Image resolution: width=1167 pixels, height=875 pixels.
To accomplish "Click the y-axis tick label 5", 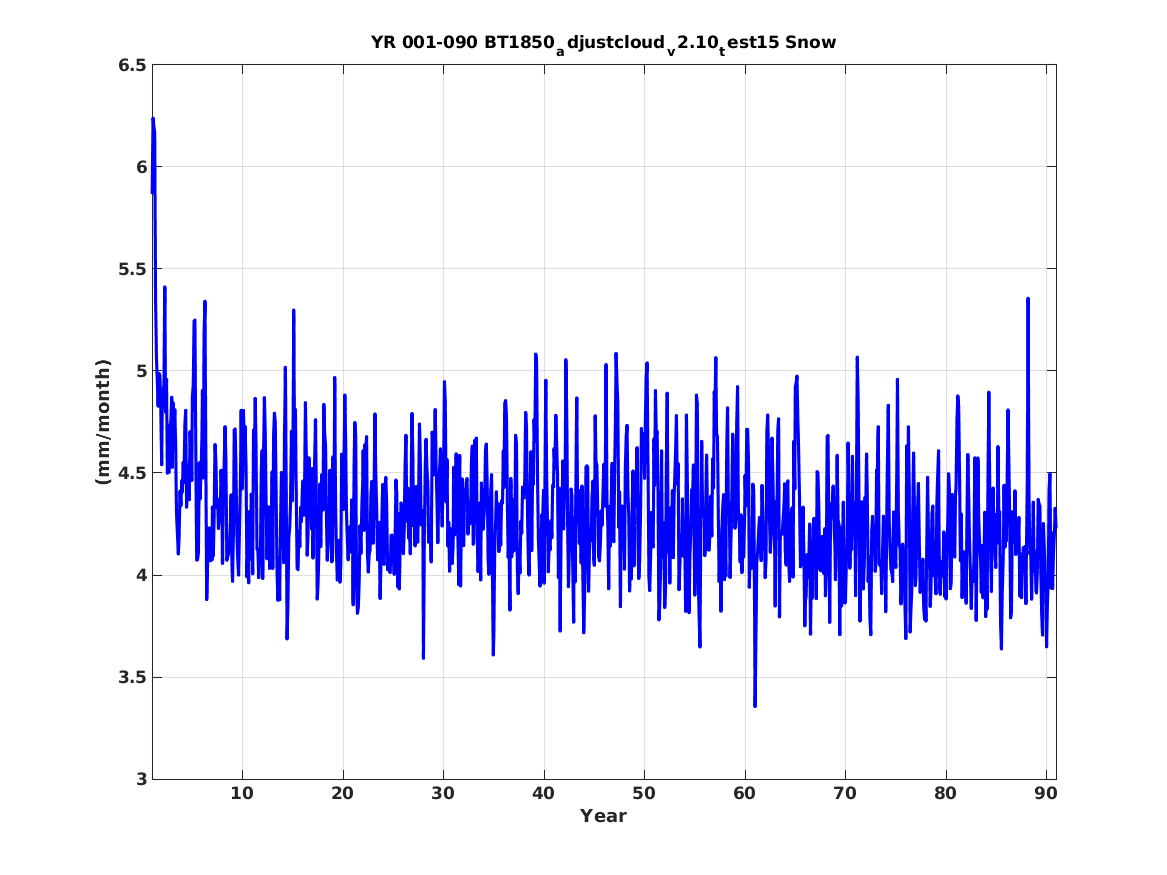I will [141, 371].
